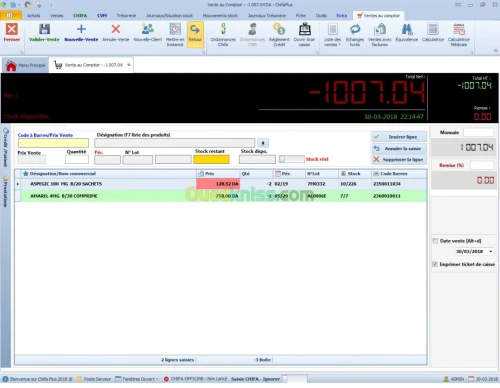
Task: Click the ADMIN user icon
Action: pos(446,379)
